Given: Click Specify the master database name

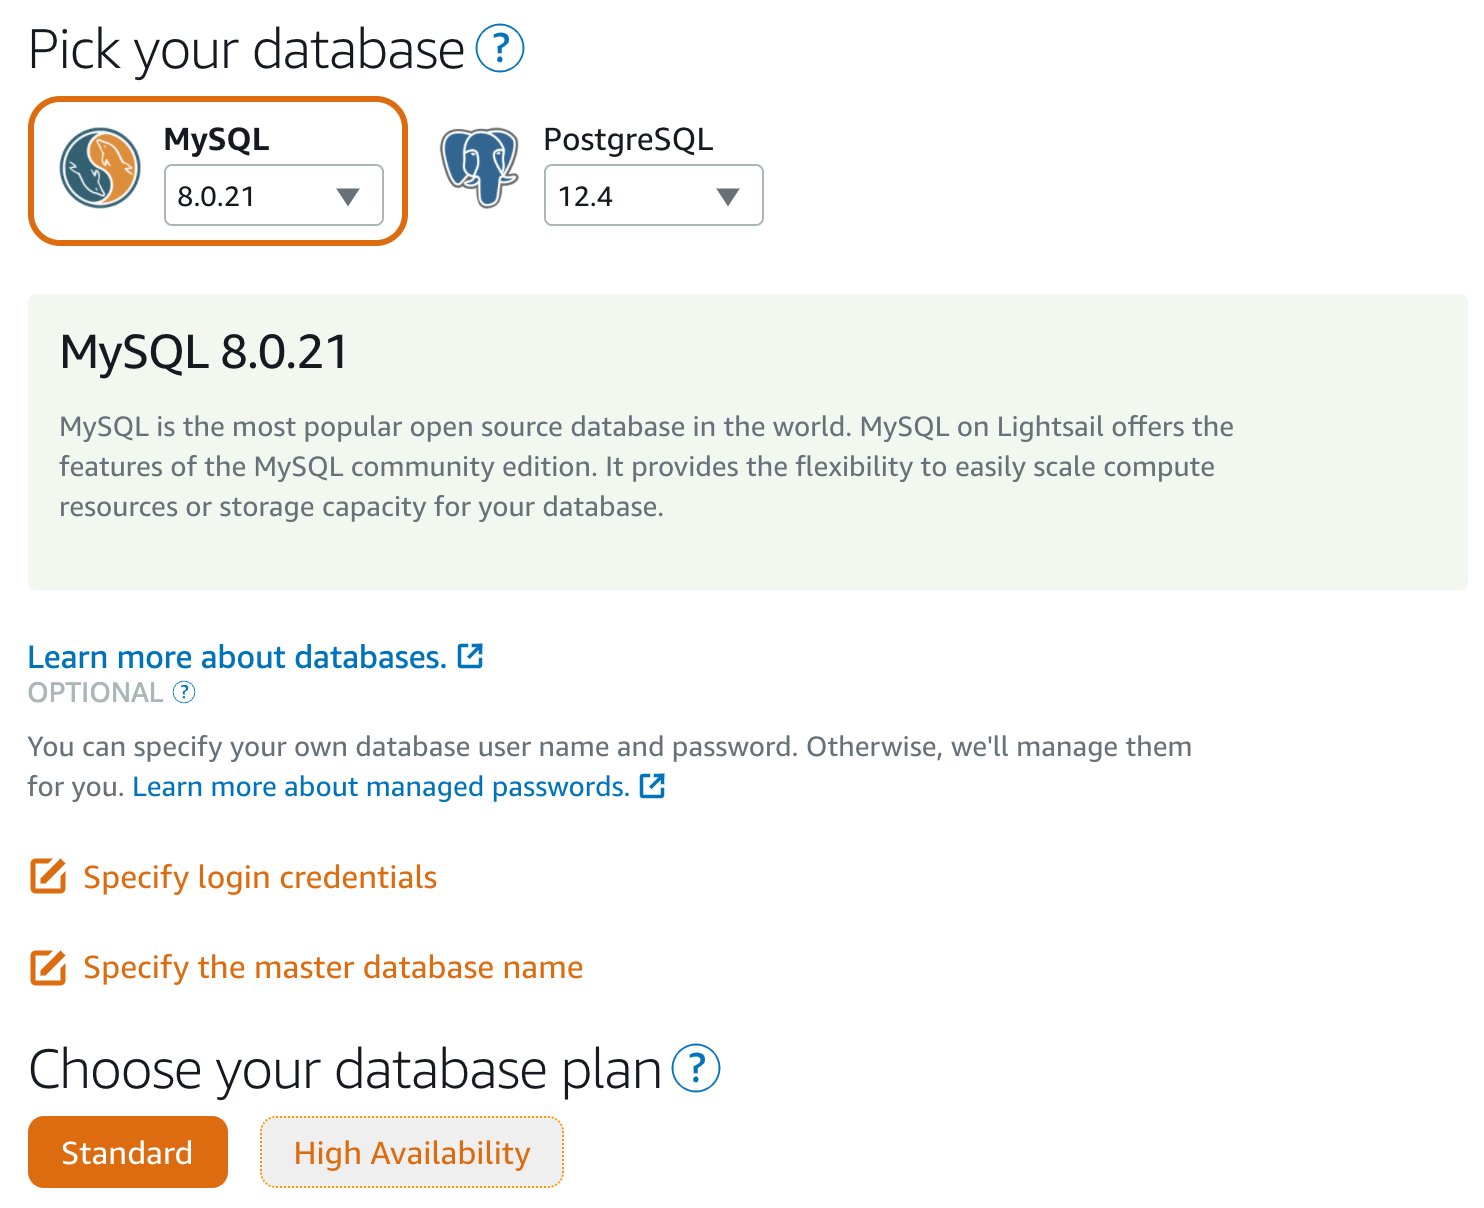Looking at the screenshot, I should (333, 967).
